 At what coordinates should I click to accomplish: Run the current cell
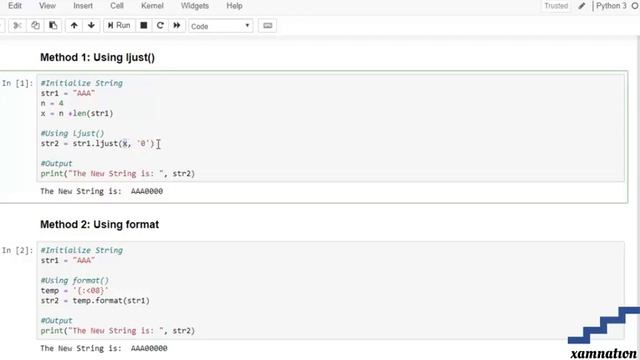119,26
